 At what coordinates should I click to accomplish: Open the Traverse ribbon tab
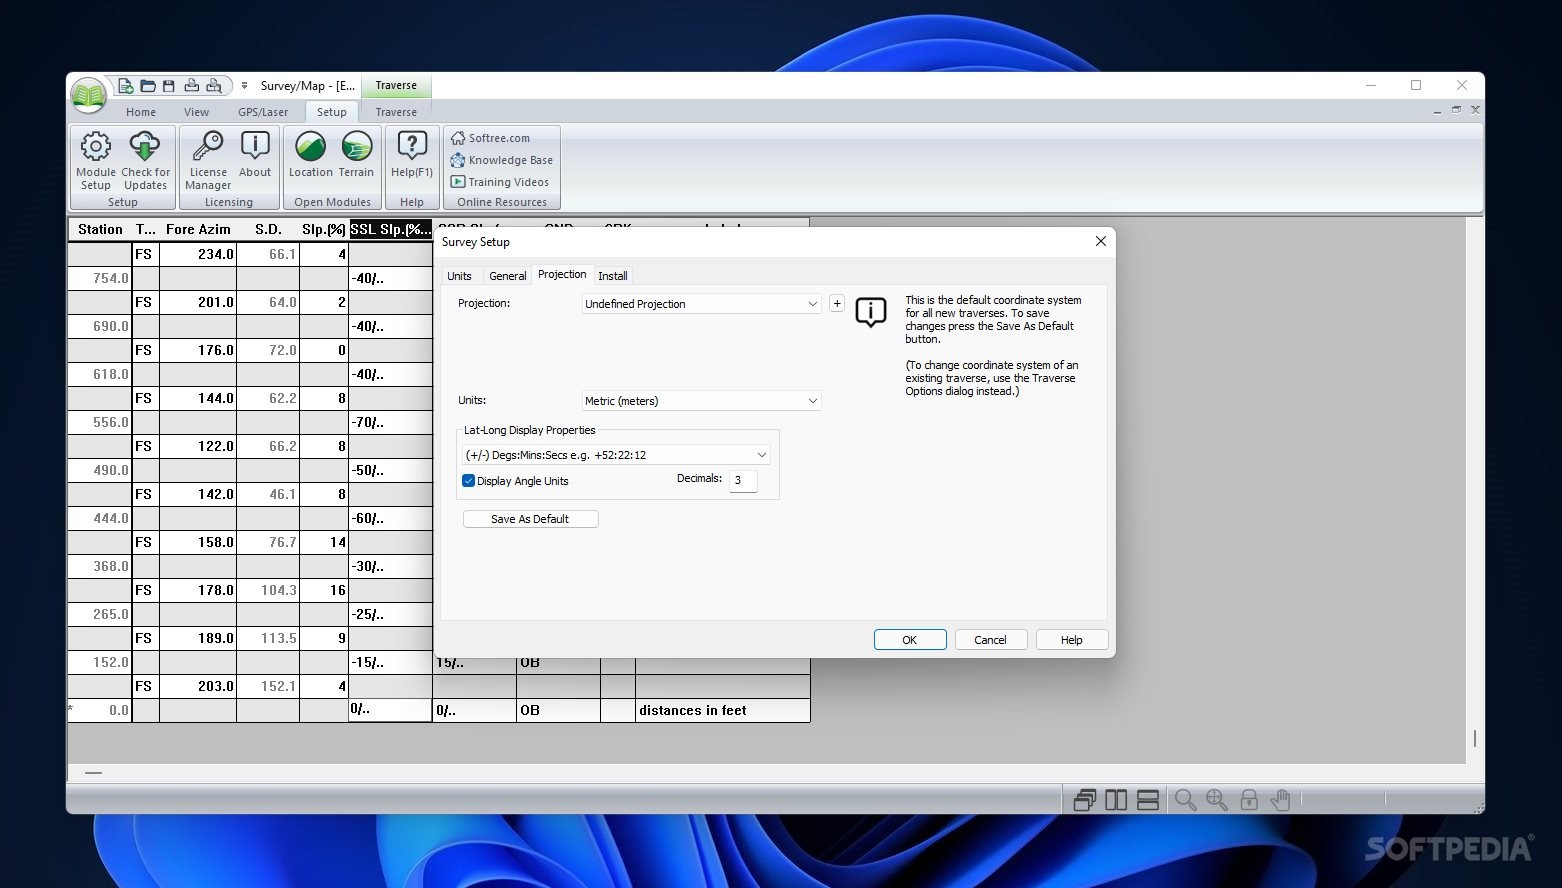click(x=396, y=112)
